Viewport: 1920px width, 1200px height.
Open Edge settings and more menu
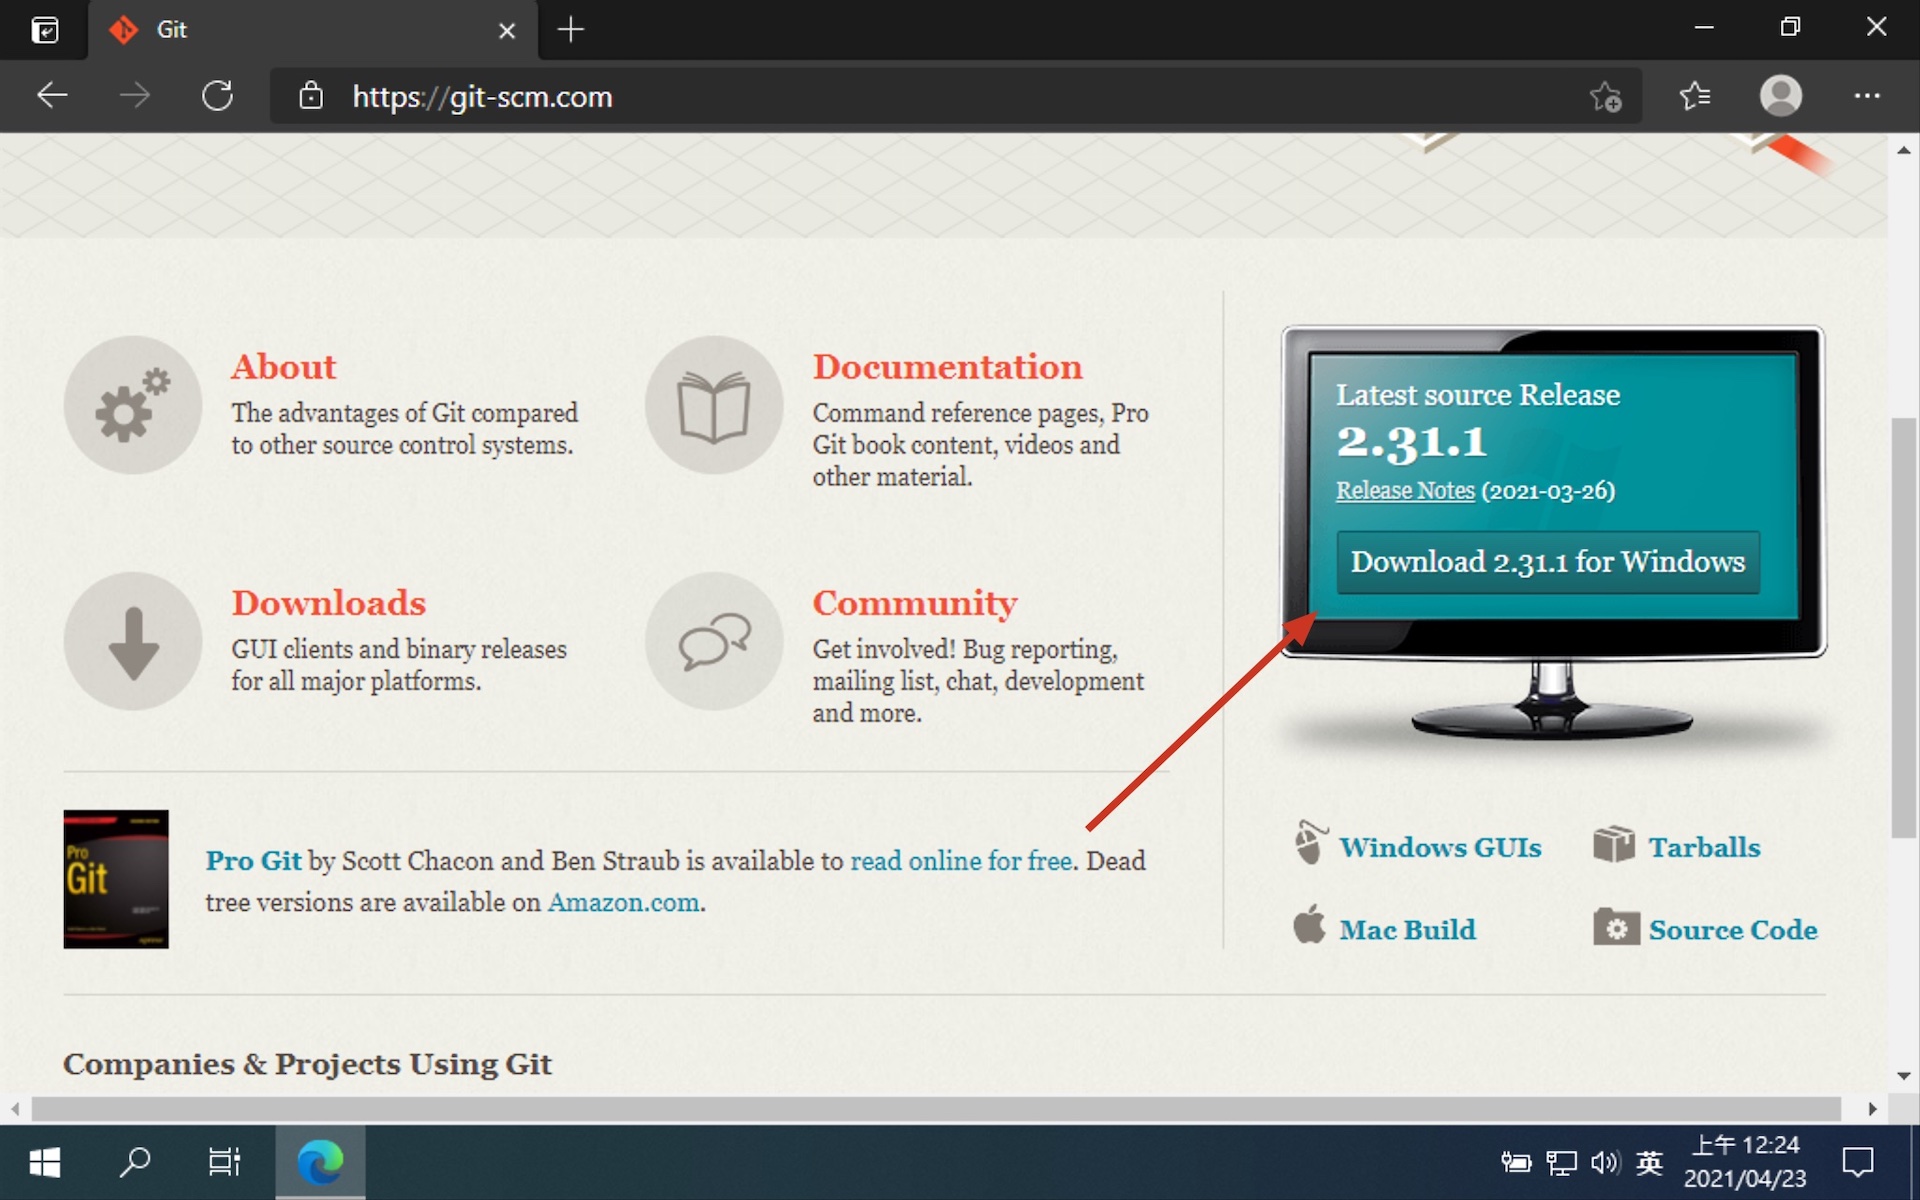tap(1867, 96)
